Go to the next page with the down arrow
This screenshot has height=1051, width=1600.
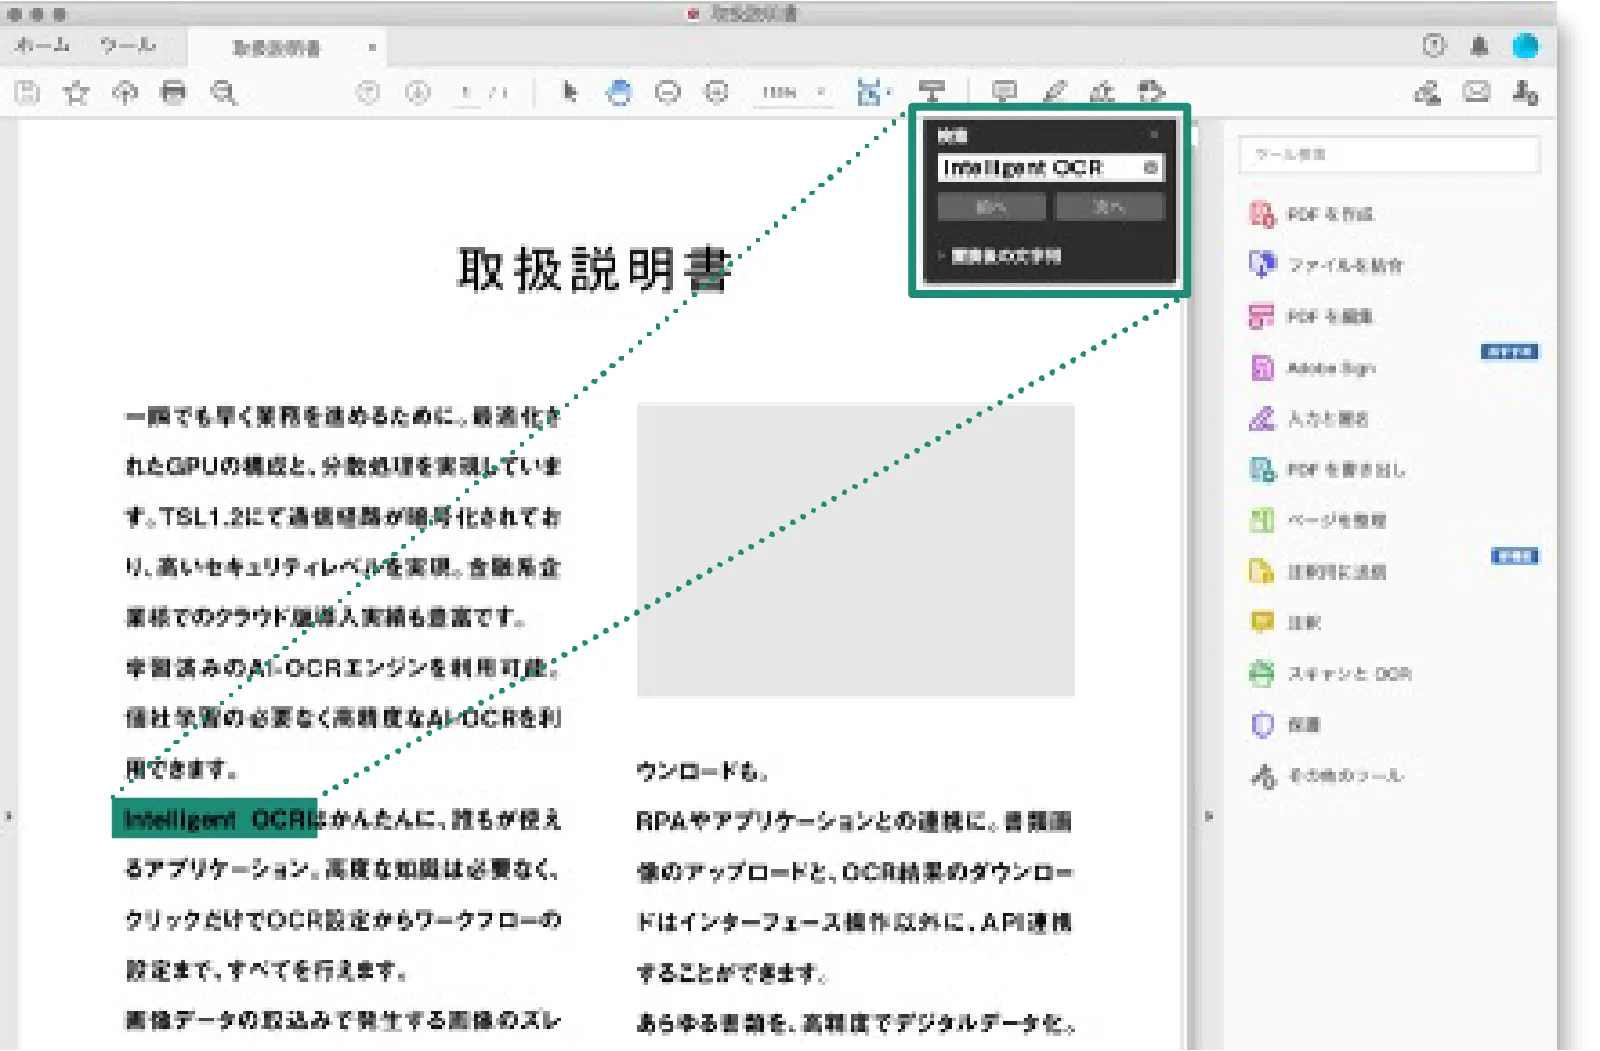point(418,93)
